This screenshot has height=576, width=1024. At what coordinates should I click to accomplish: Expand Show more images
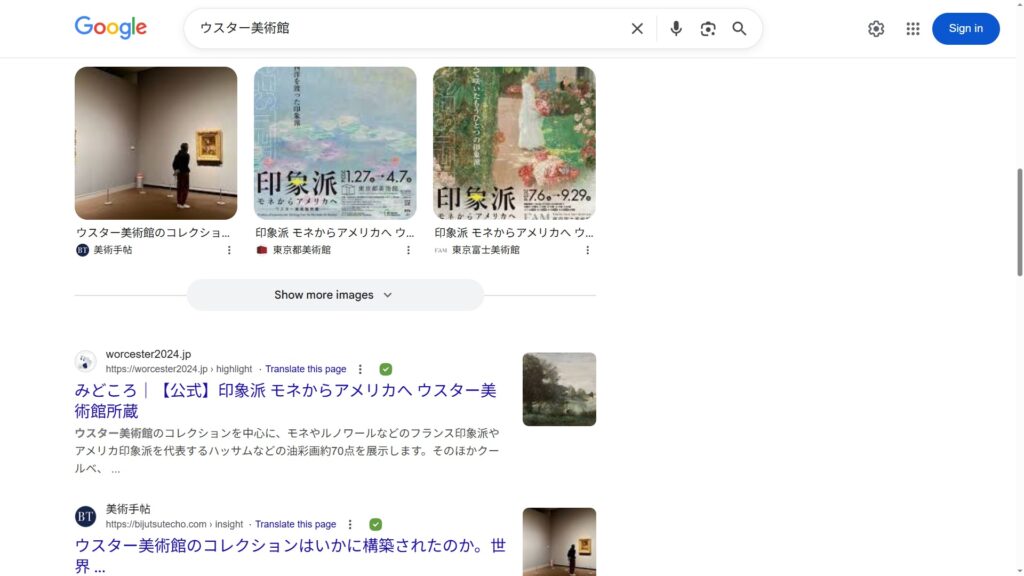coord(334,295)
